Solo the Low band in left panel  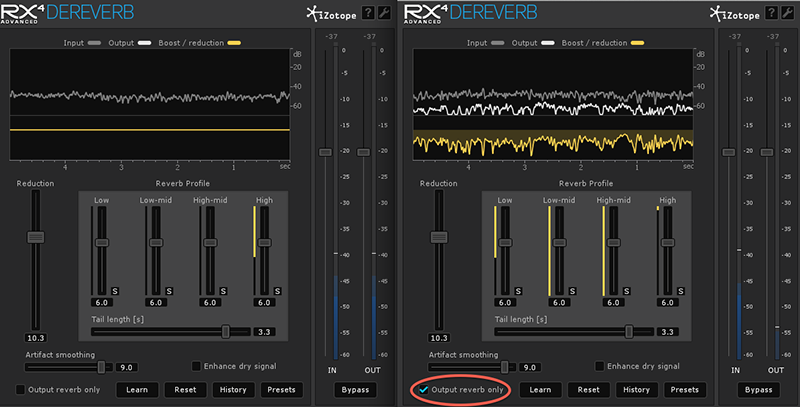point(115,291)
